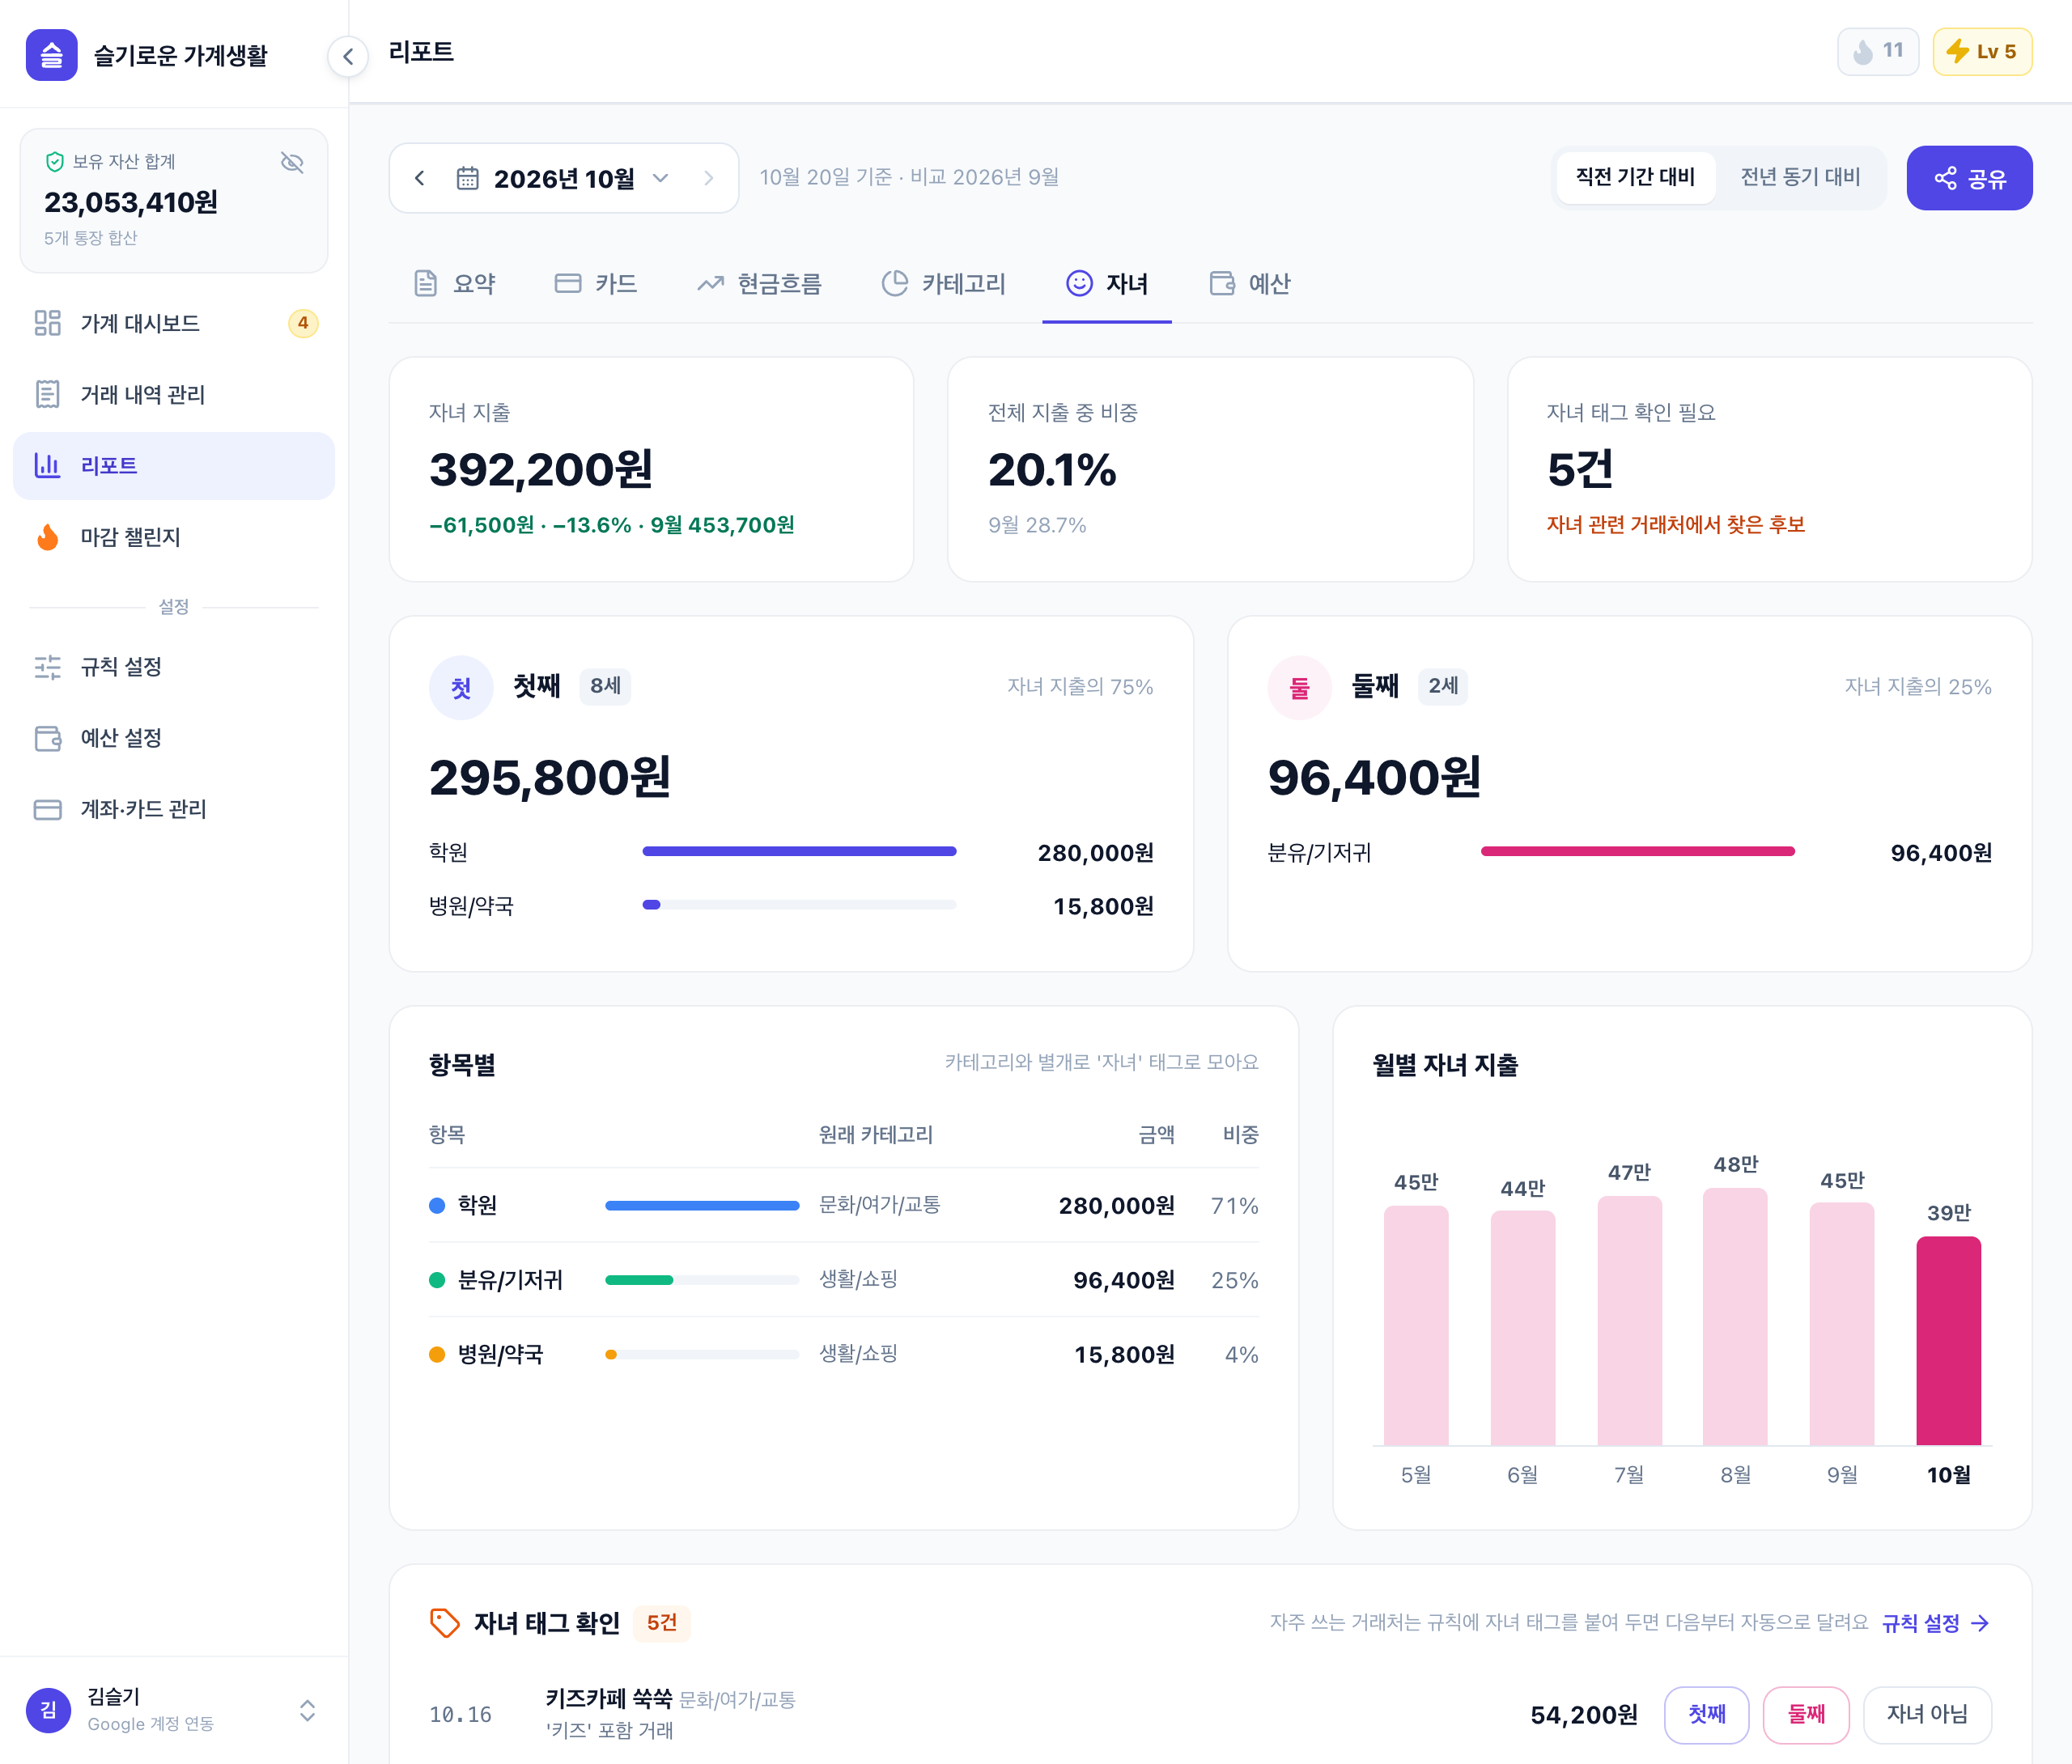2072x1764 pixels.
Task: Collapse the sidebar with the chevron button
Action: click(x=348, y=57)
